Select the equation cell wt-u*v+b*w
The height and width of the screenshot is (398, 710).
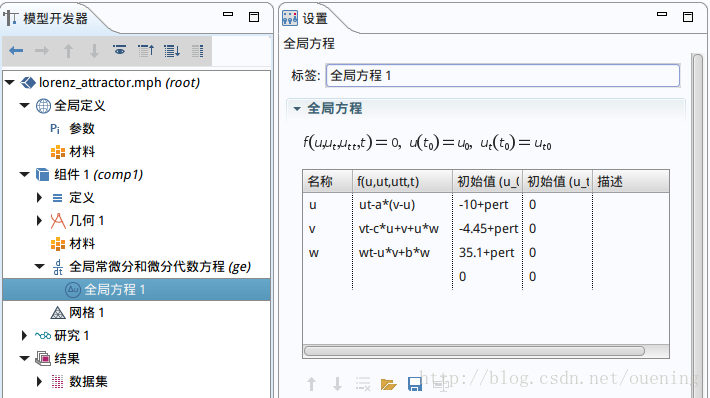[402, 252]
